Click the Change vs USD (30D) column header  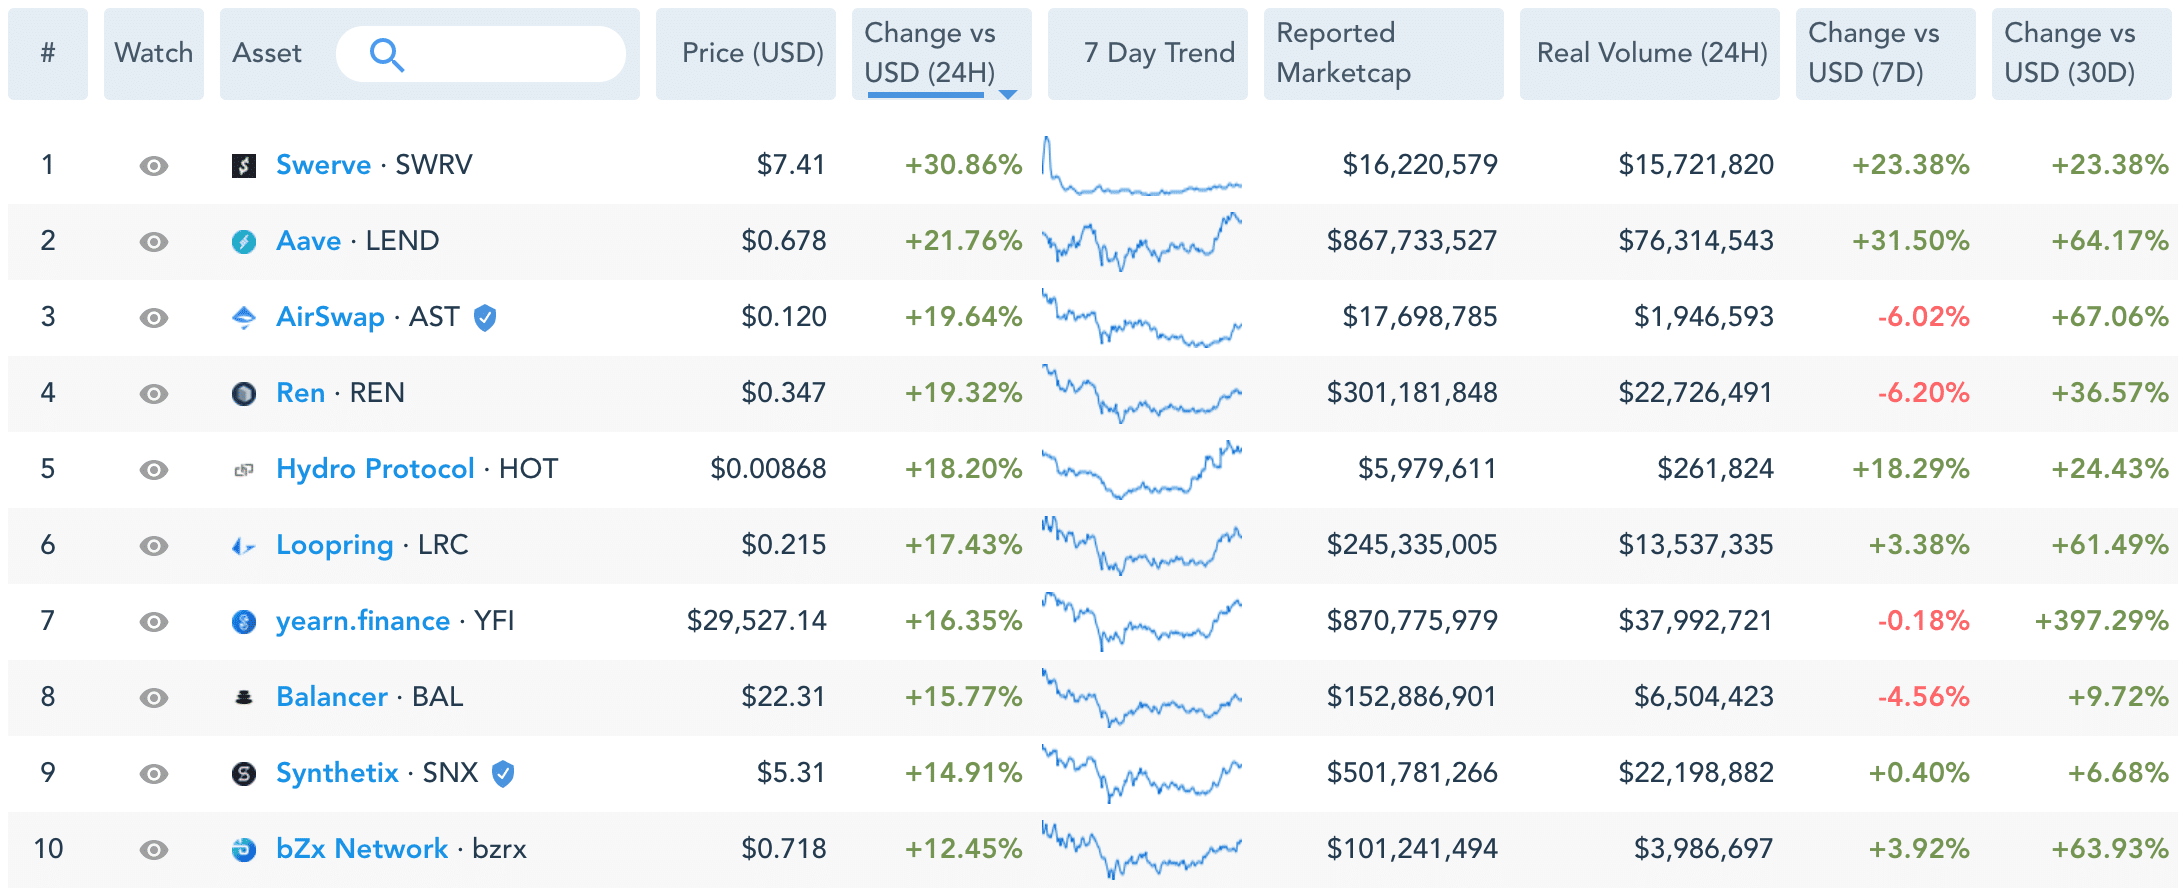(x=2069, y=53)
